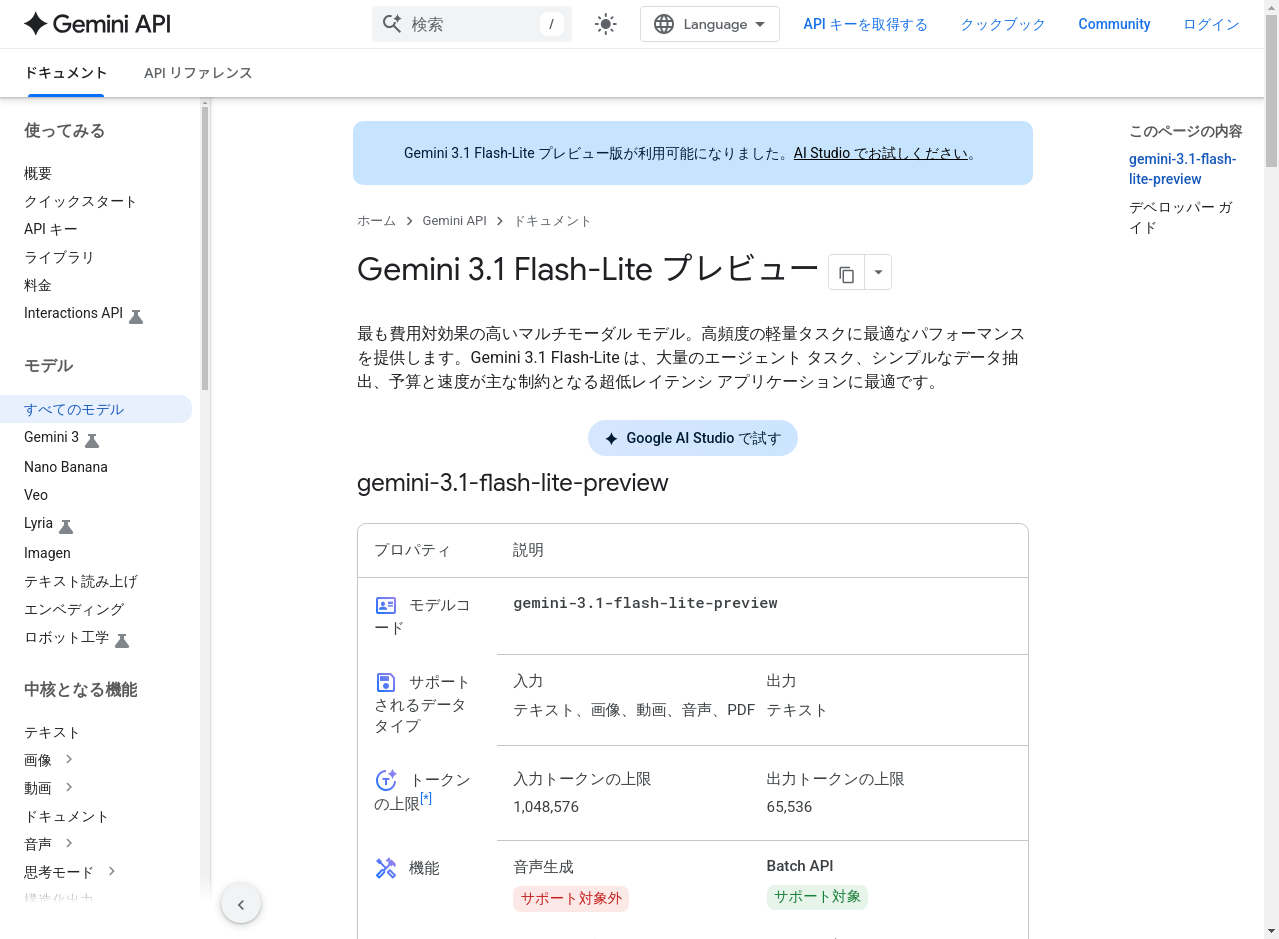This screenshot has height=939, width=1279.
Task: Click the tools icon in the 機能 row
Action: (385, 868)
